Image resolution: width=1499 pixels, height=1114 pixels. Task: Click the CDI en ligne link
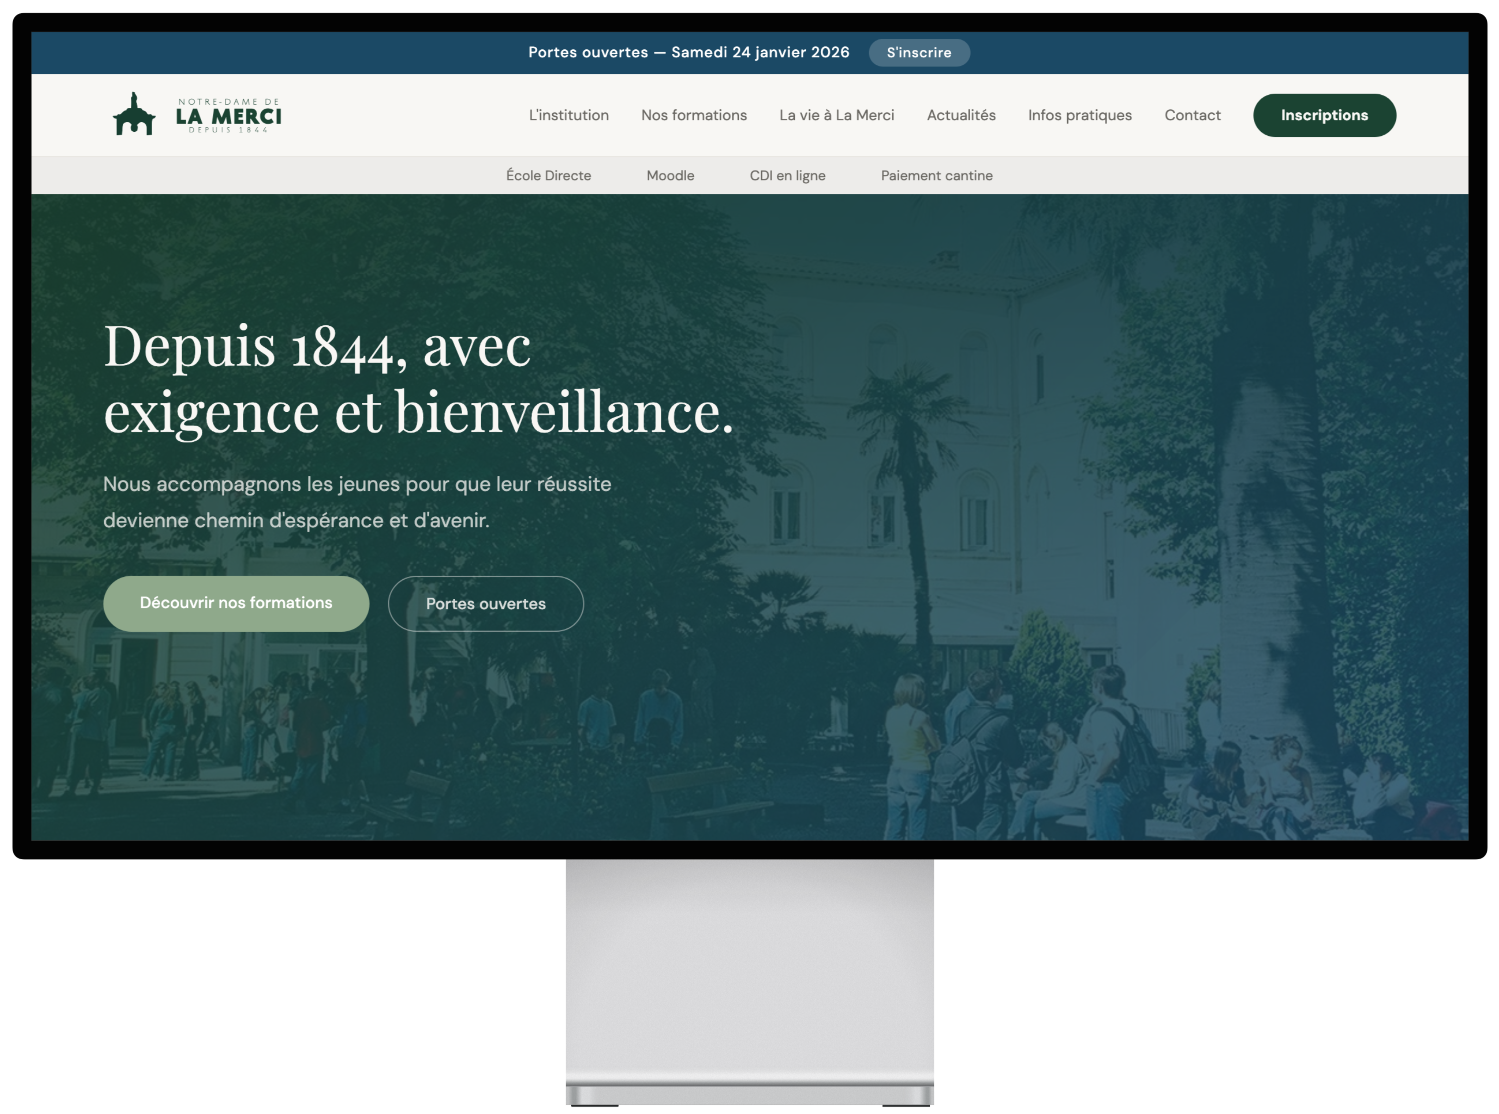(787, 175)
